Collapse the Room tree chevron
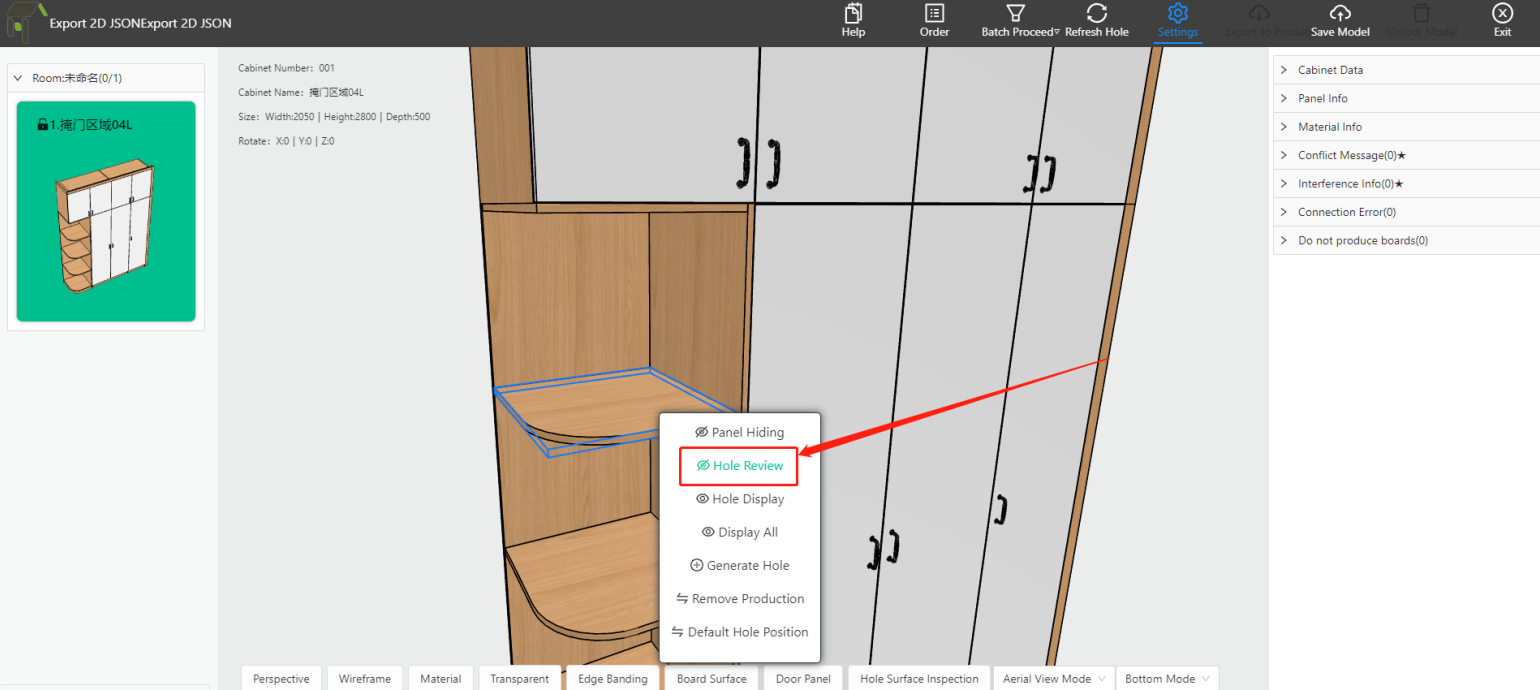The image size is (1540, 690). (18, 78)
